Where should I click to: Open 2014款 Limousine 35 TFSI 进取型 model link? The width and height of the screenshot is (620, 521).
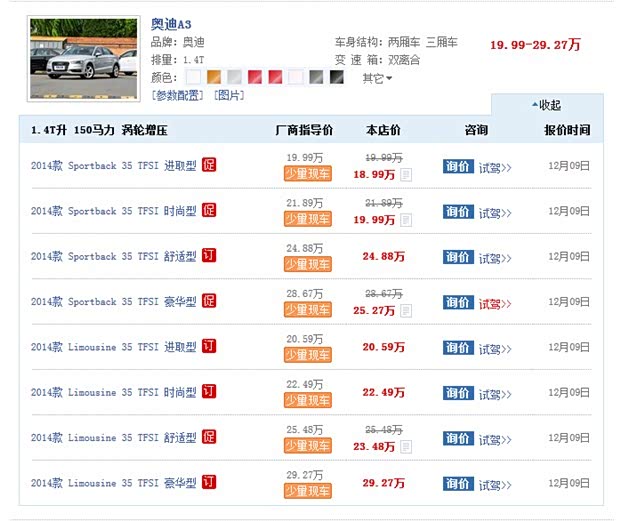[x=113, y=347]
